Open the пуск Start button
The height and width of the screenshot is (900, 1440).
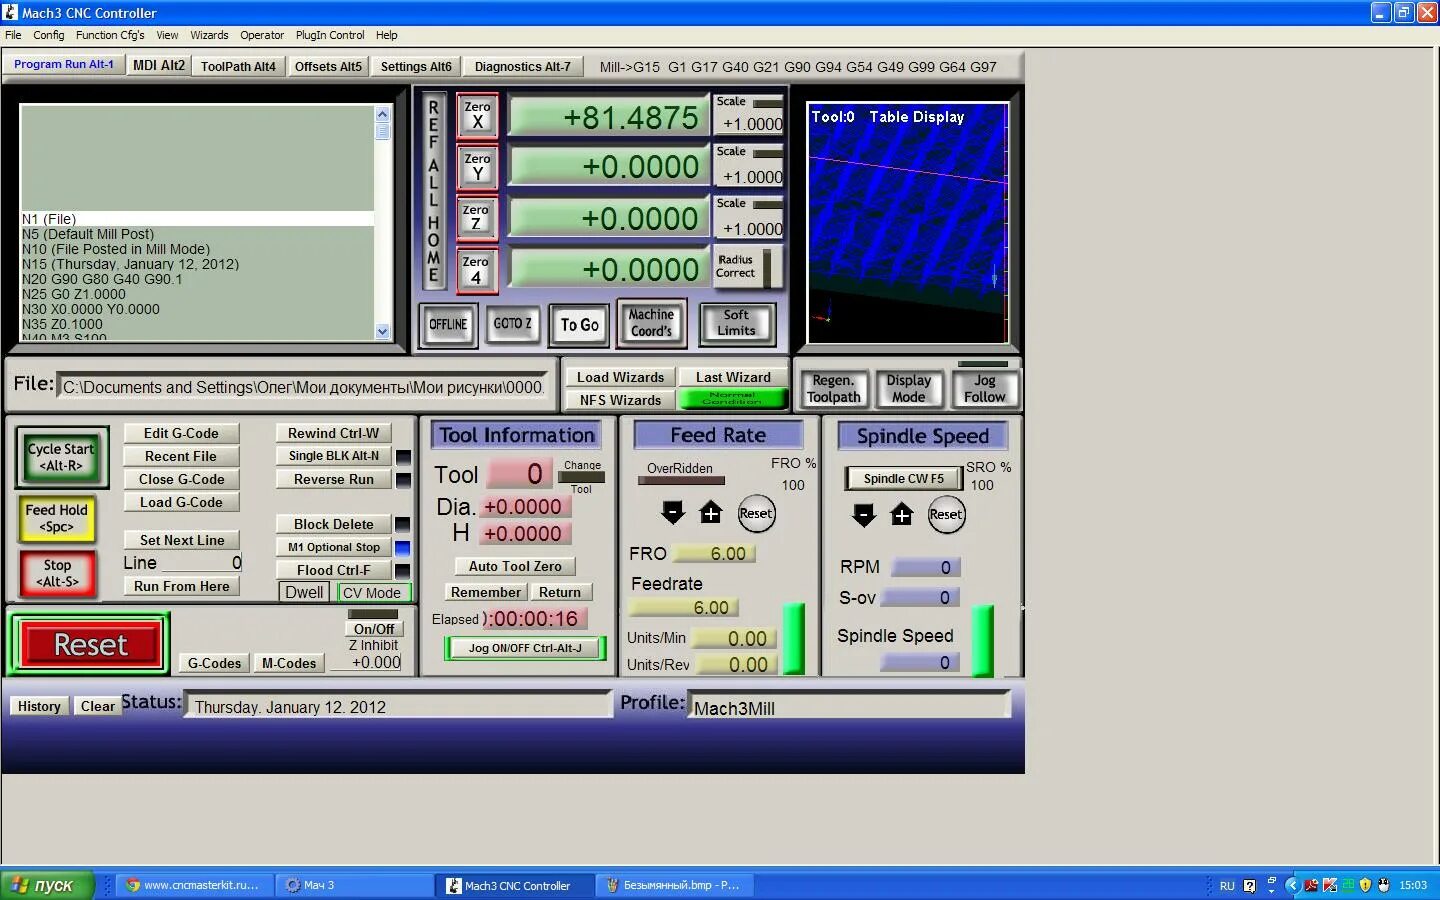tap(46, 885)
